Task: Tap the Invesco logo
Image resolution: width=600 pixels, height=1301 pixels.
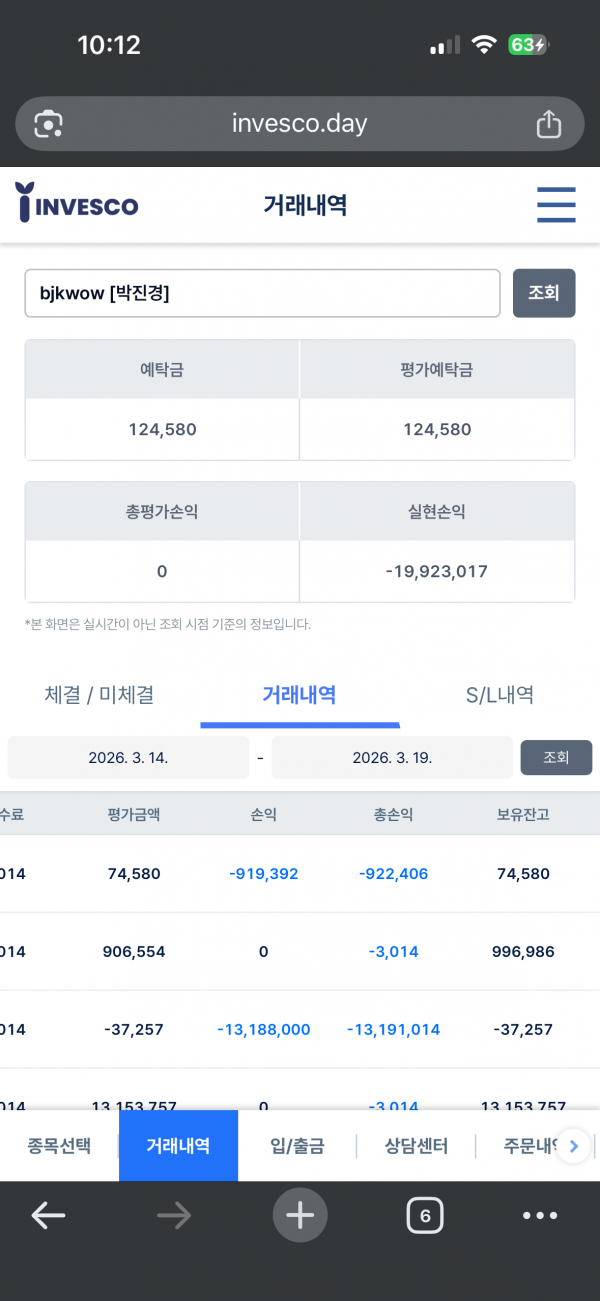Action: point(77,203)
